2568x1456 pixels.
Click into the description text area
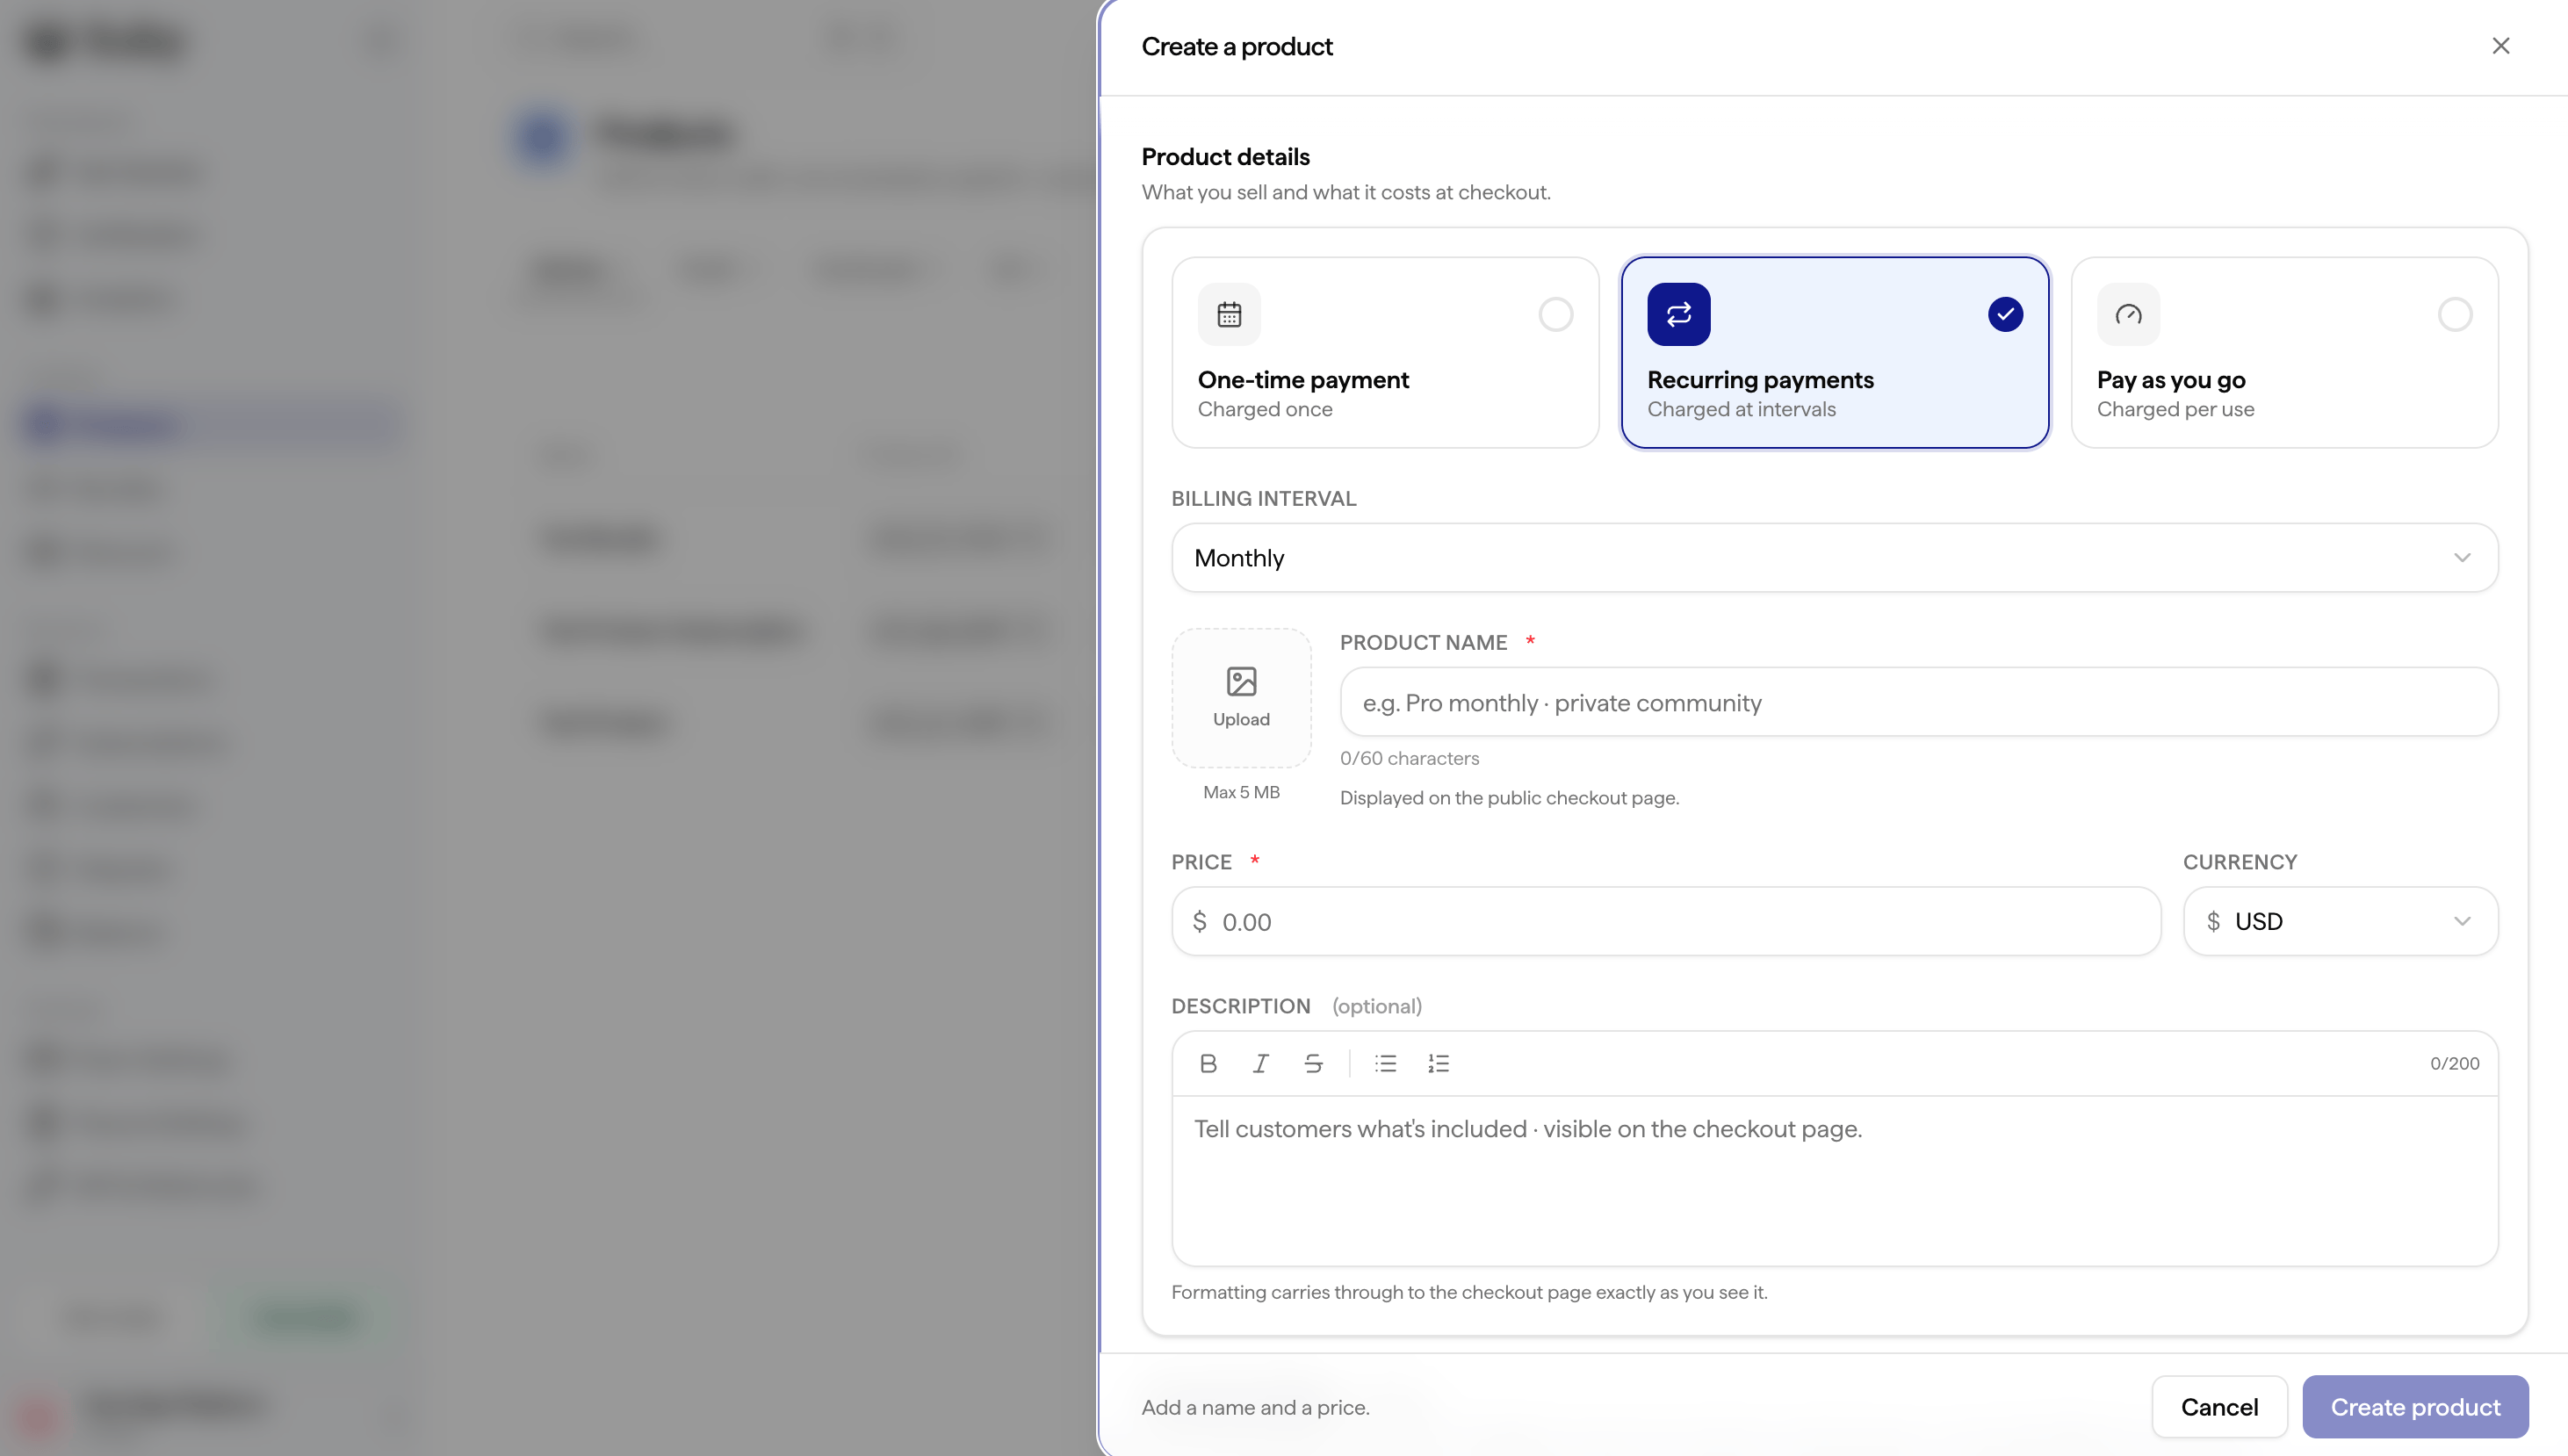(x=1834, y=1180)
